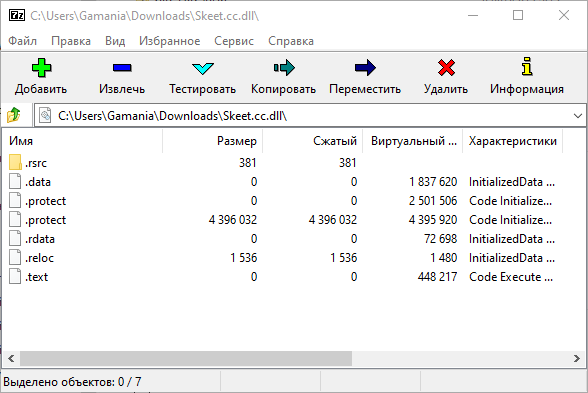Open the Файл menu
The image size is (588, 393).
point(22,40)
